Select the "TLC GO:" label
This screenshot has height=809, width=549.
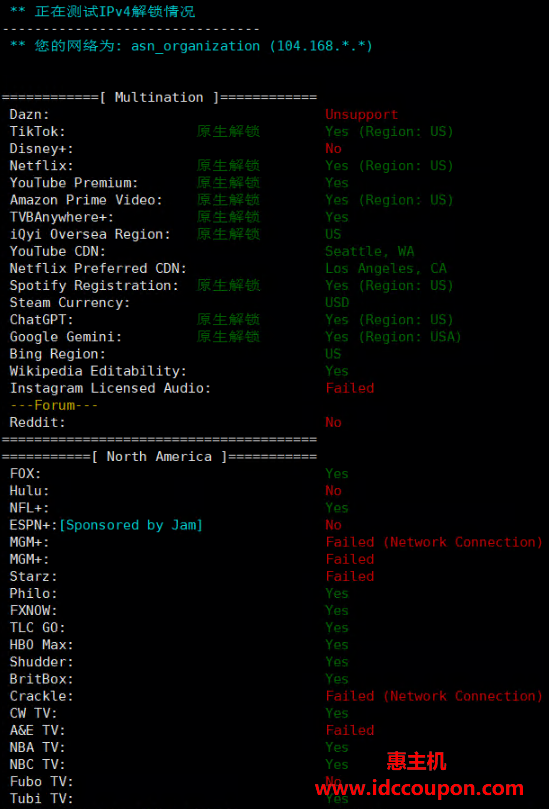[38, 628]
